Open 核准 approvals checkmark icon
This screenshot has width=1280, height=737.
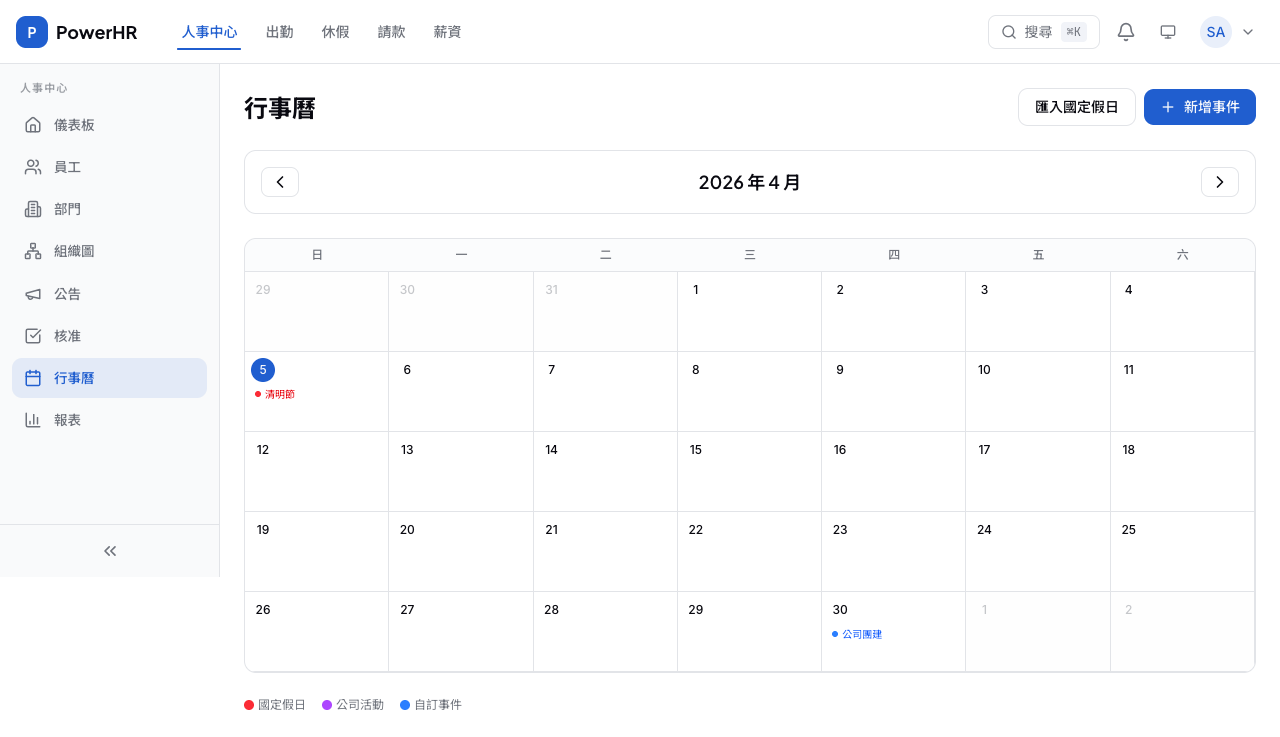33,336
